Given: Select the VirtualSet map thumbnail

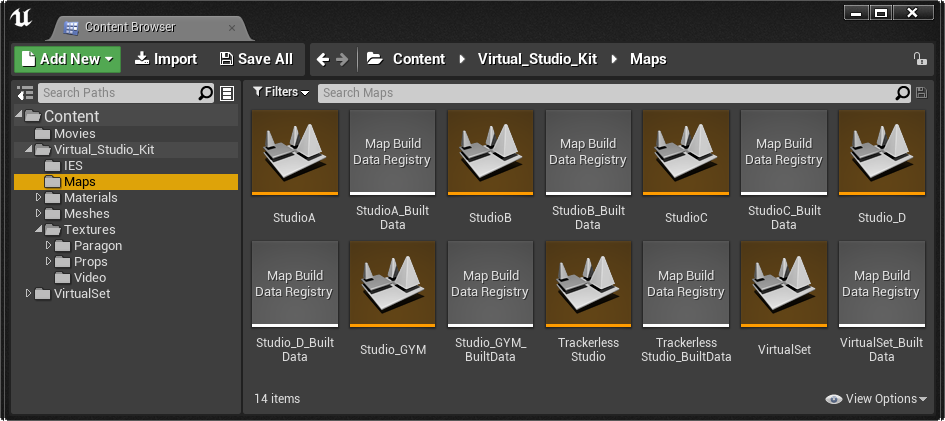Looking at the screenshot, I should [783, 284].
